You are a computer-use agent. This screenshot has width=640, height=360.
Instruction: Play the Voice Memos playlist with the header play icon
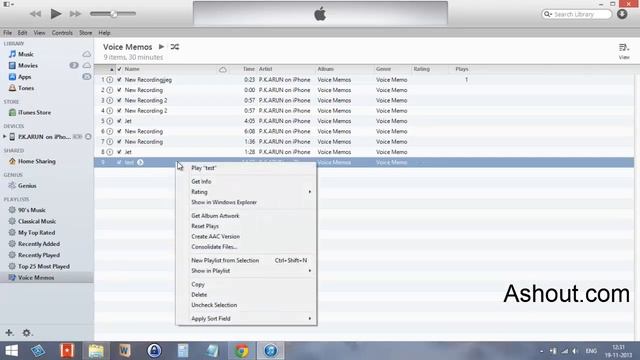click(161, 47)
